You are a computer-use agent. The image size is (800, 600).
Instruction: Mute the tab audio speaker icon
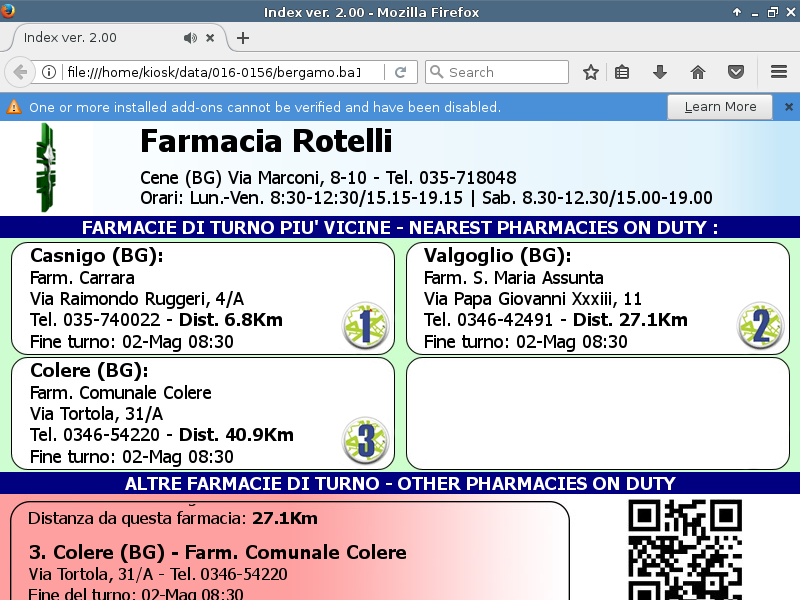pyautogui.click(x=190, y=38)
